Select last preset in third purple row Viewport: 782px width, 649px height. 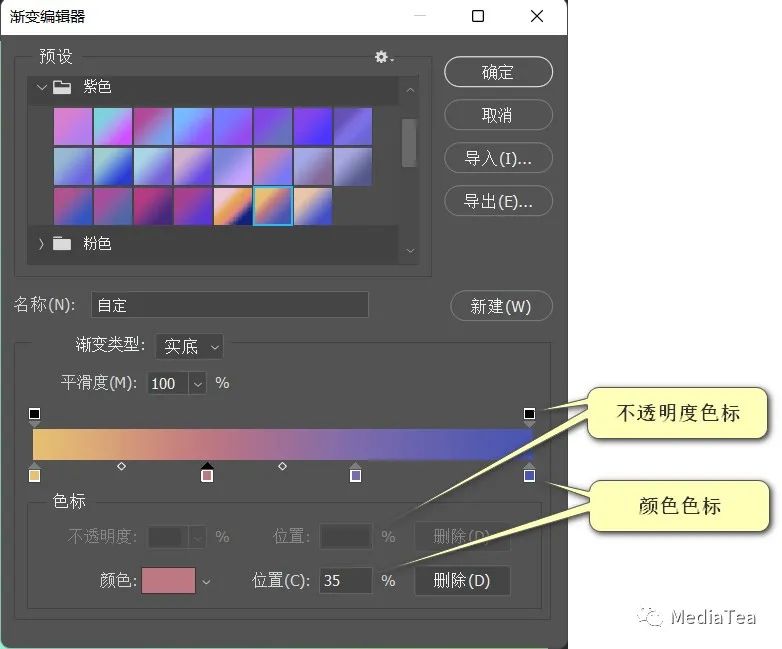point(313,206)
